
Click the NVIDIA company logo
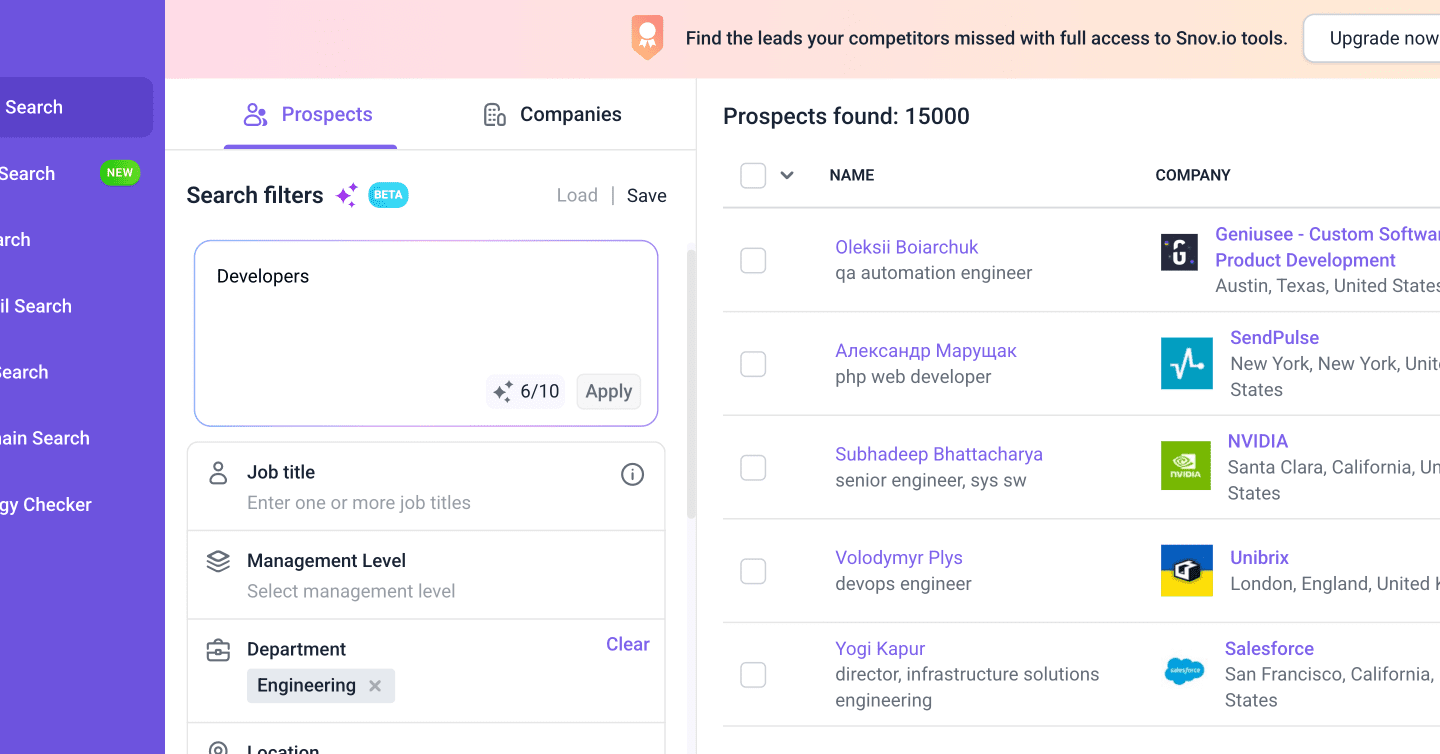pyautogui.click(x=1185, y=466)
